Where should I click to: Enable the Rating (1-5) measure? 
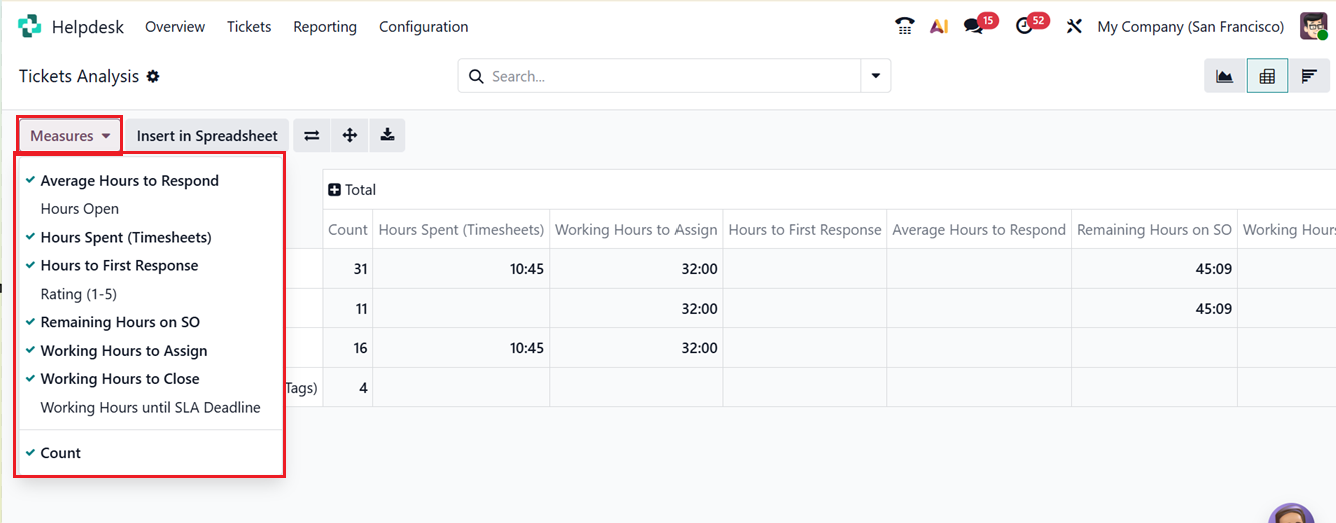point(79,294)
